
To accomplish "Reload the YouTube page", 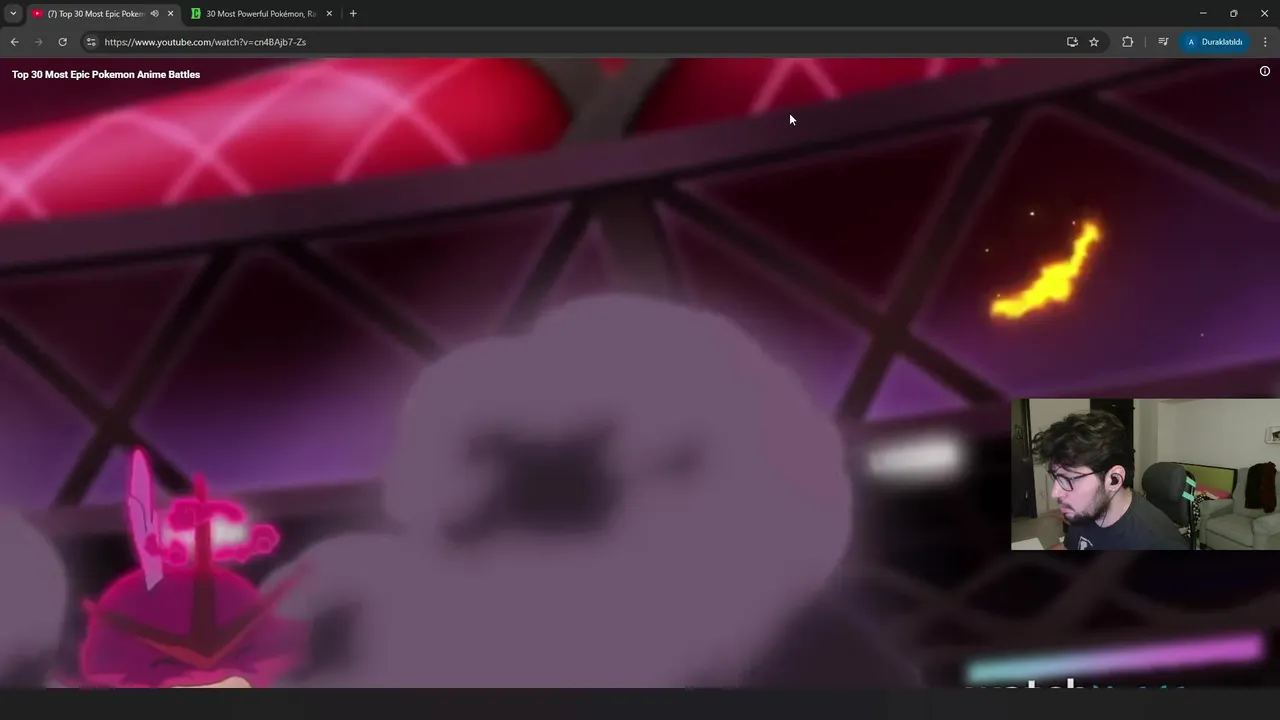I will (x=62, y=42).
